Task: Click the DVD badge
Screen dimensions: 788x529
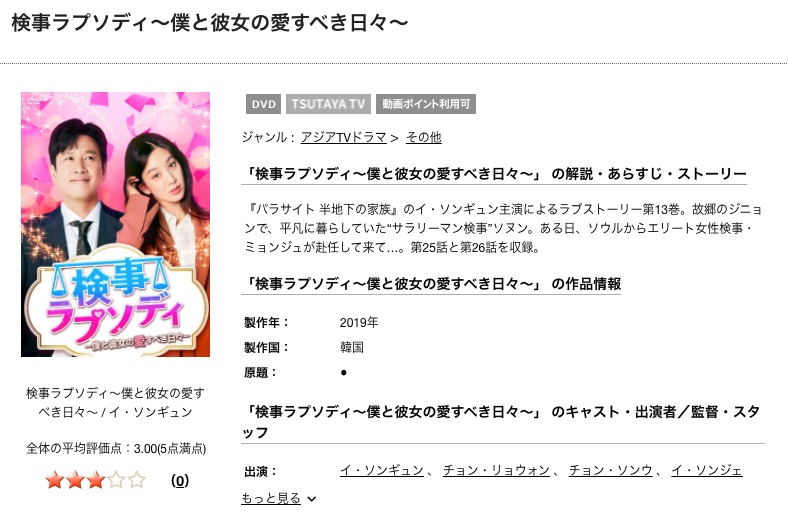Action: [x=263, y=104]
